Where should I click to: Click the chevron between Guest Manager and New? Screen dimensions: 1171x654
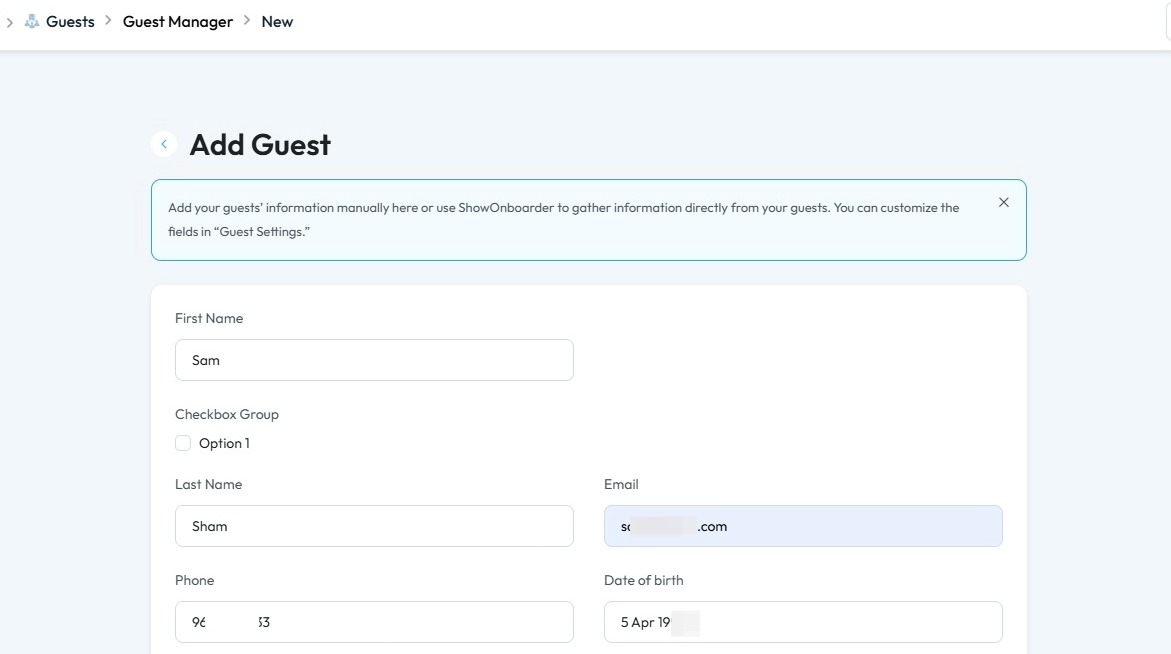[247, 22]
